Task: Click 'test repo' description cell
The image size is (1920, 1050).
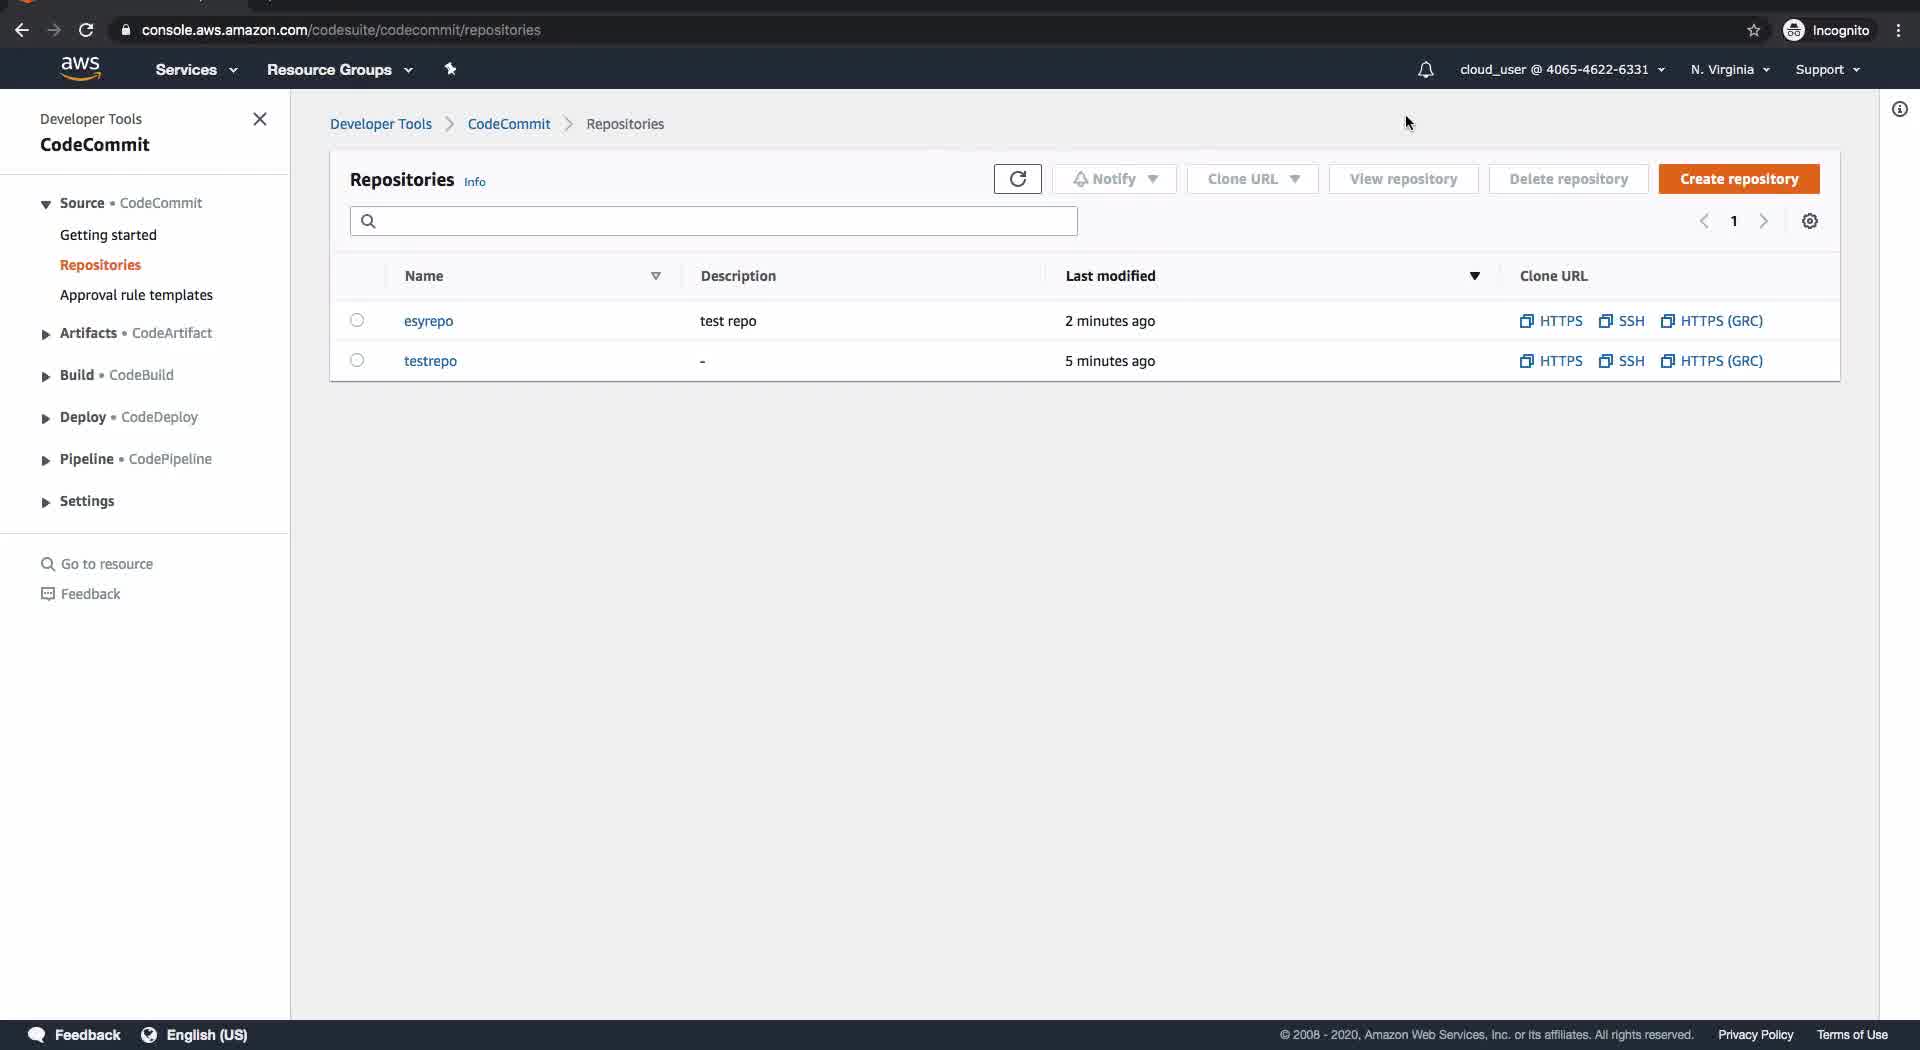Action: point(728,321)
